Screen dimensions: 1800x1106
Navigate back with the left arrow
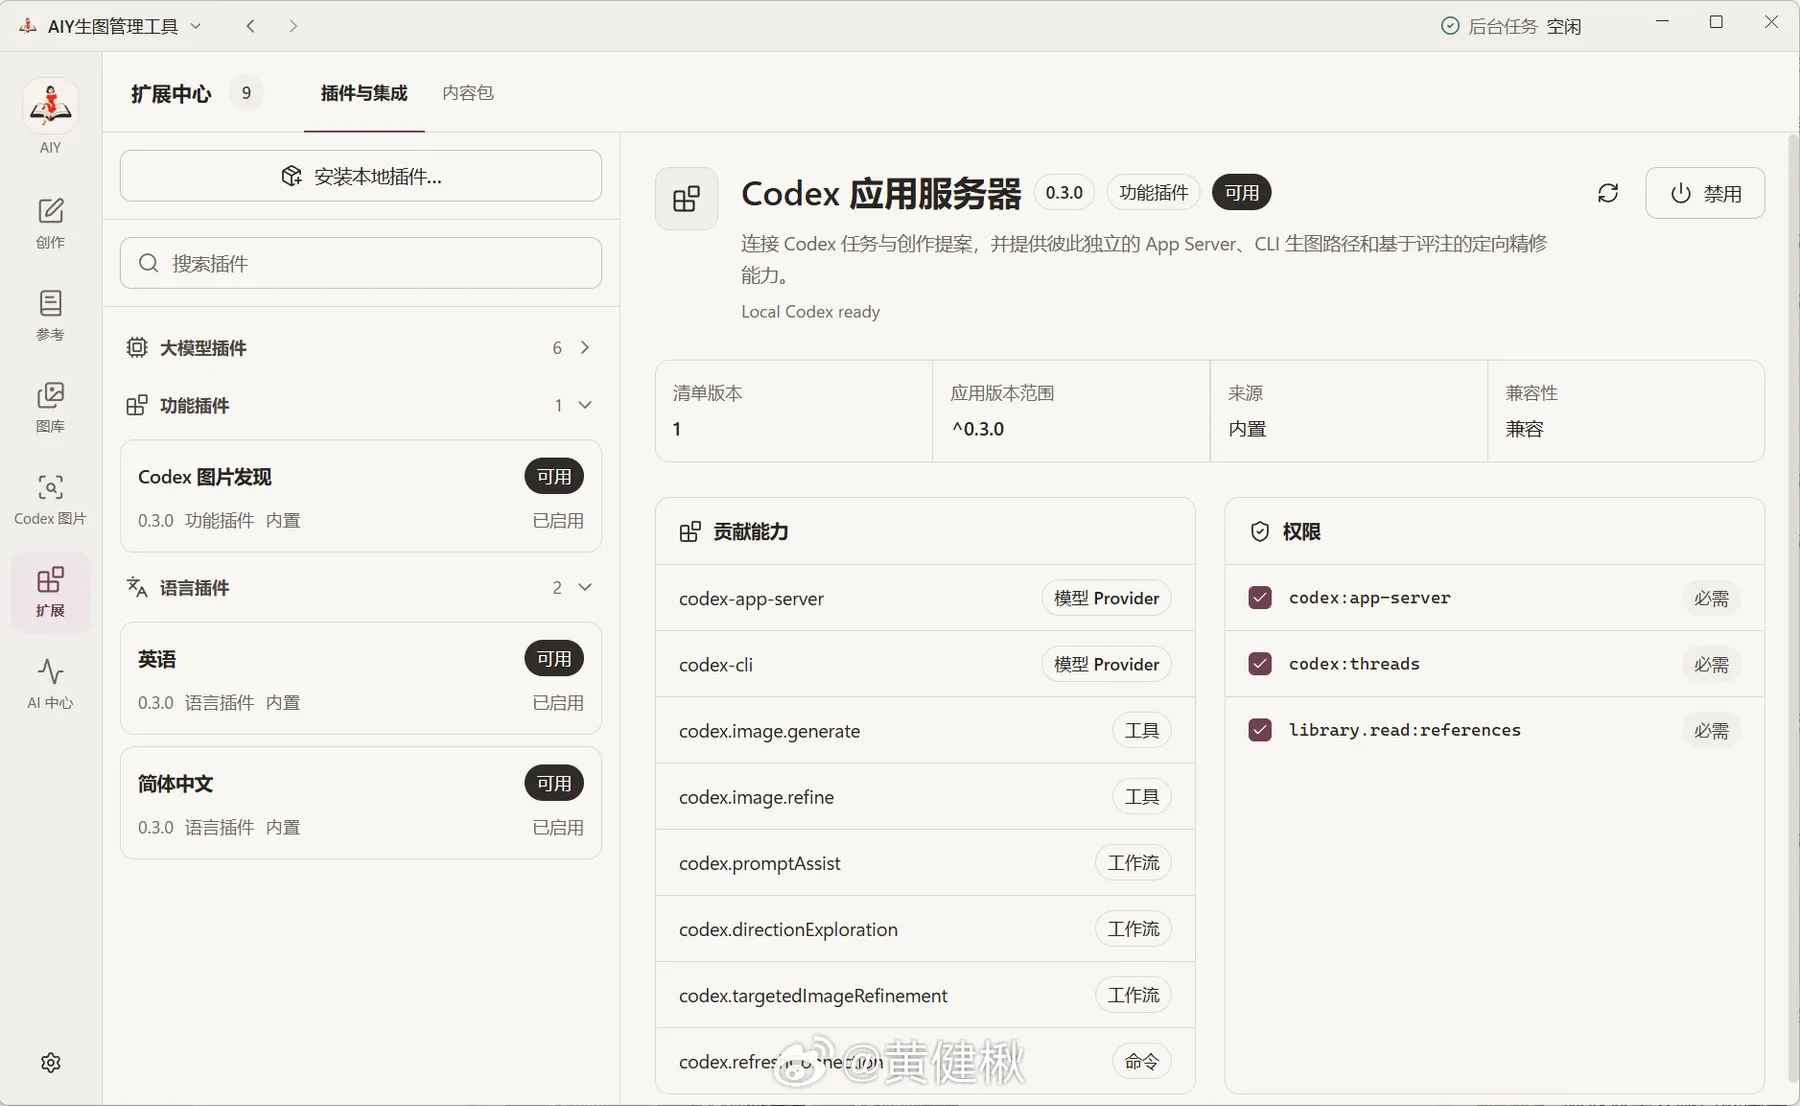(251, 26)
